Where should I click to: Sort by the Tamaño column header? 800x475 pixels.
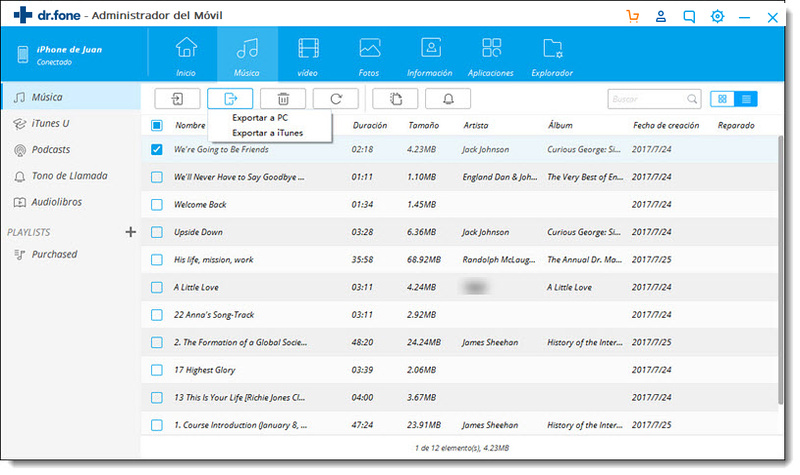click(423, 125)
